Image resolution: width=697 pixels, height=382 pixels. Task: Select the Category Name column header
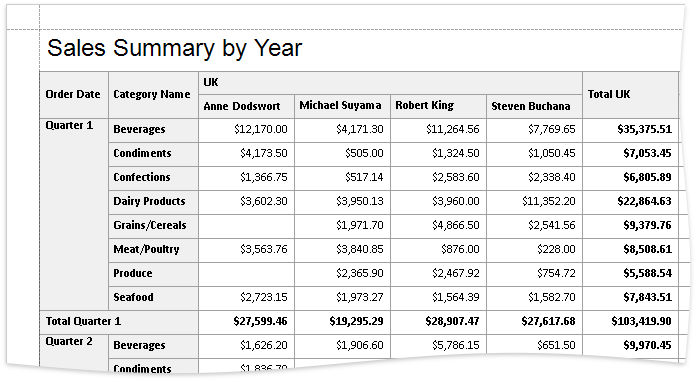[153, 95]
